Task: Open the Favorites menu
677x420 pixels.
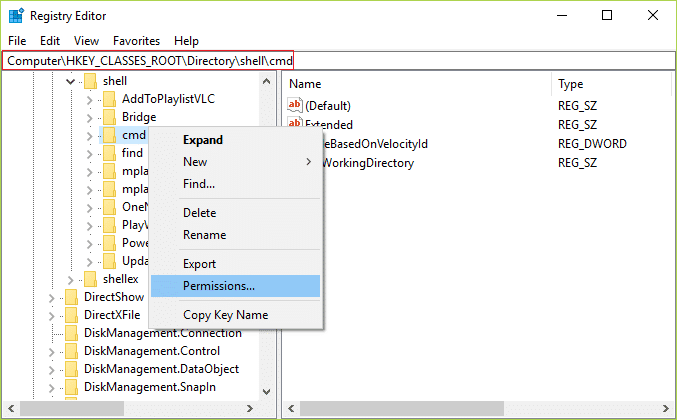Action: [x=136, y=41]
